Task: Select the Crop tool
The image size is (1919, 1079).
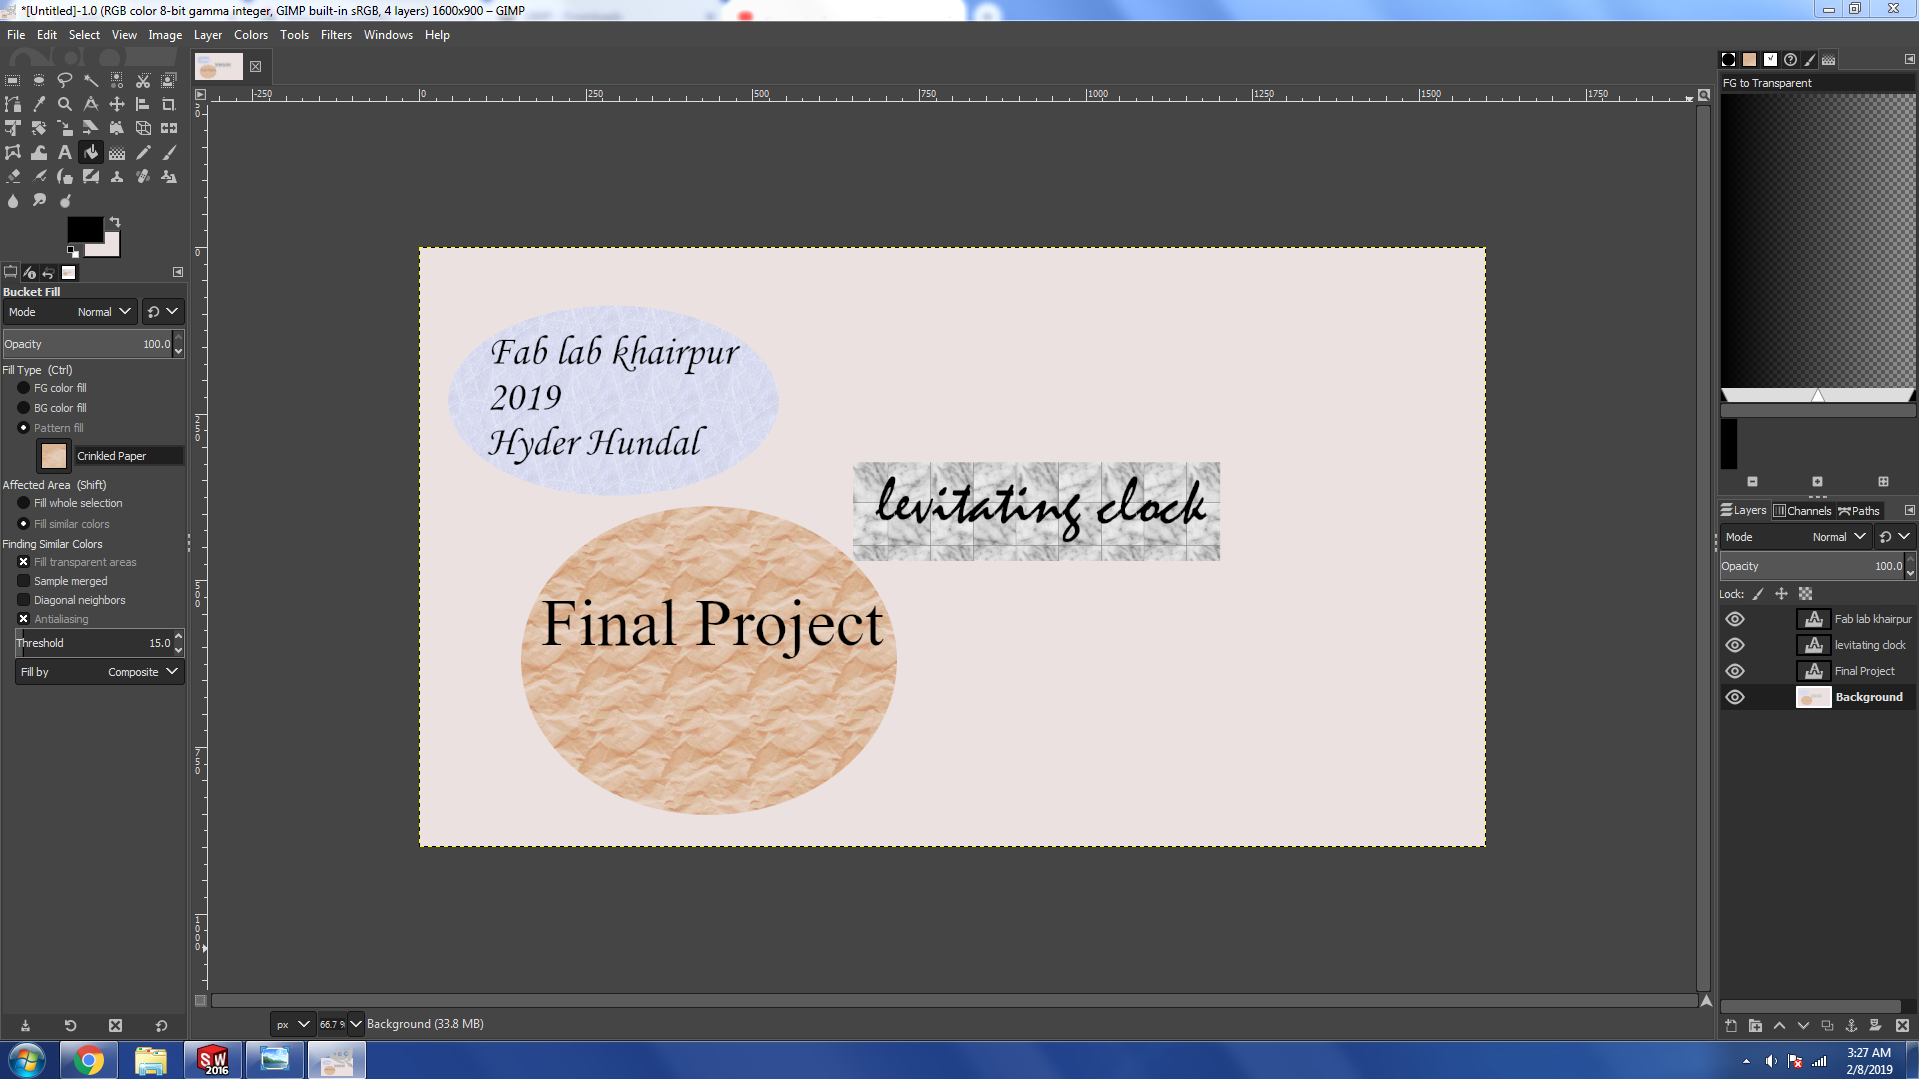Action: (169, 104)
